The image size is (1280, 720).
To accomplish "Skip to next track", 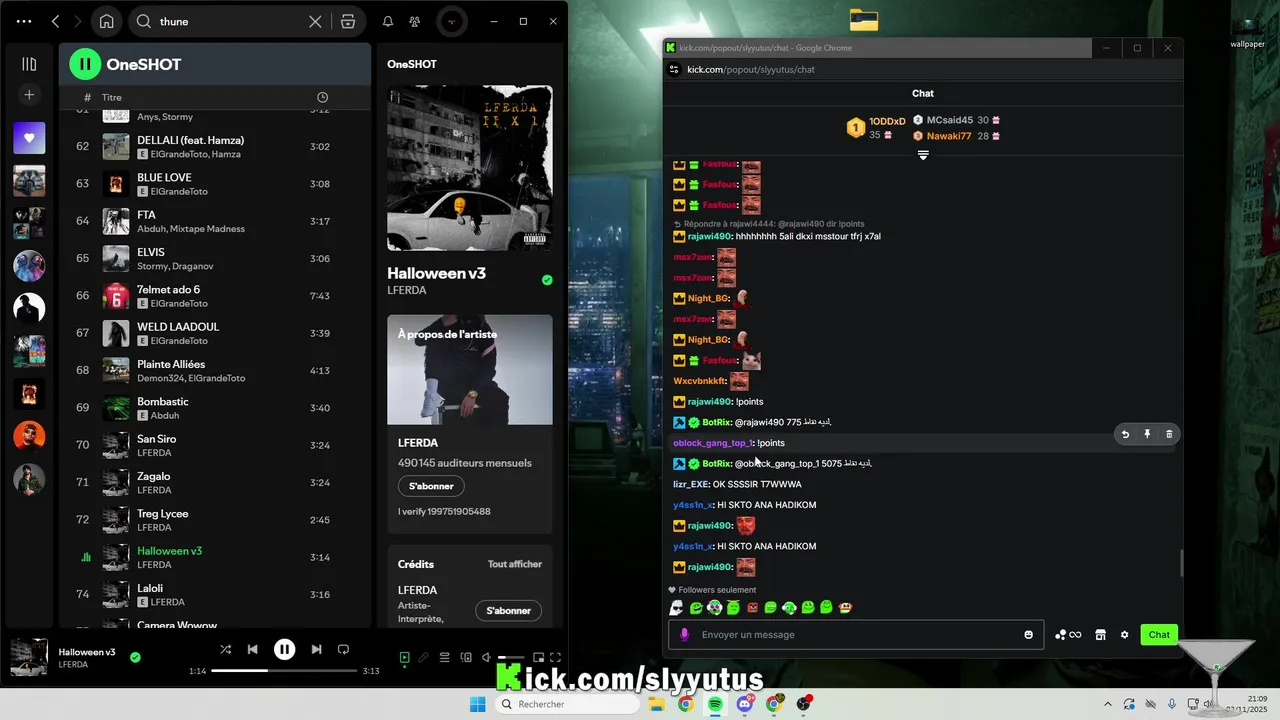I will coord(316,649).
